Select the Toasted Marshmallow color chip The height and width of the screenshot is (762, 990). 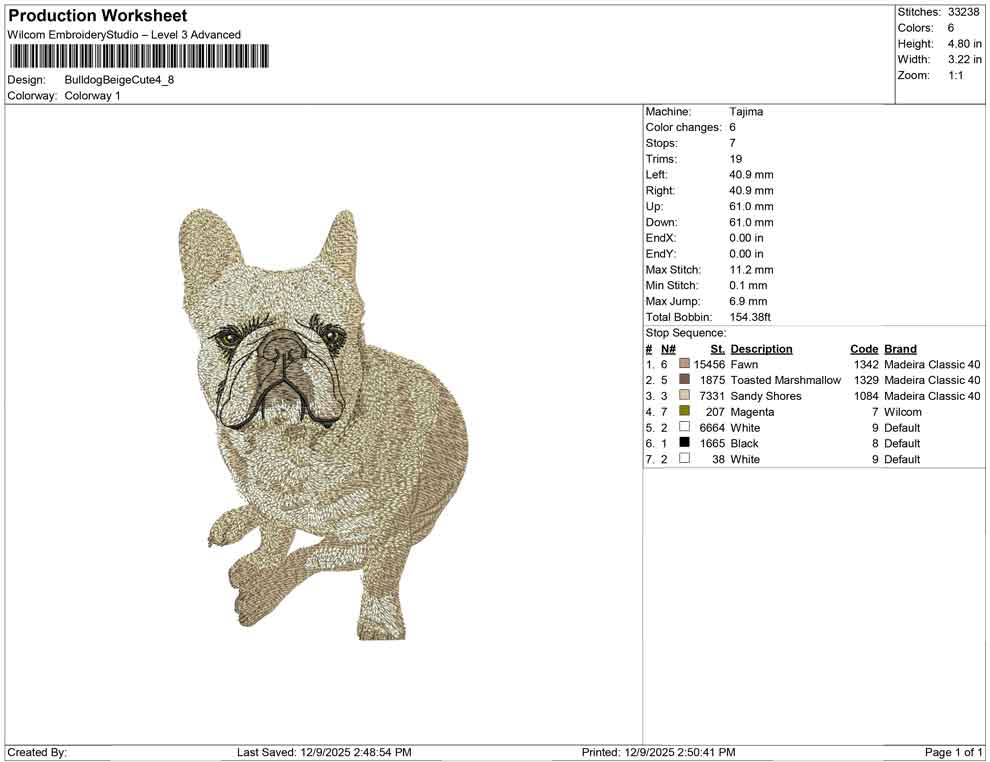(684, 379)
